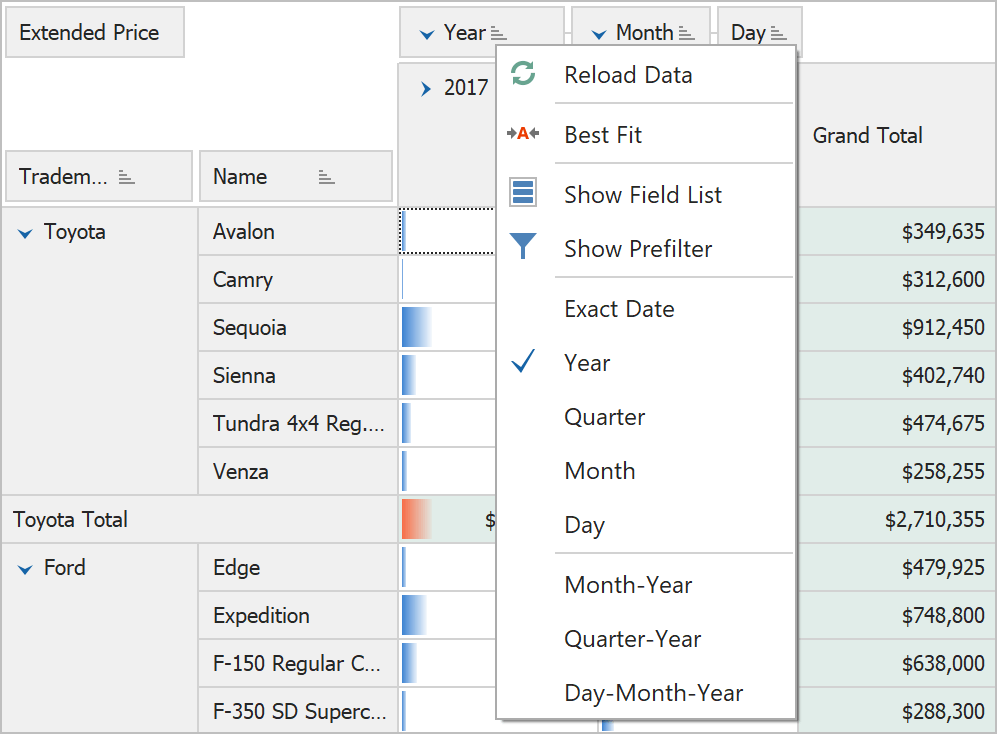The image size is (998, 734).
Task: Expand the 2017 year column
Action: coord(426,88)
